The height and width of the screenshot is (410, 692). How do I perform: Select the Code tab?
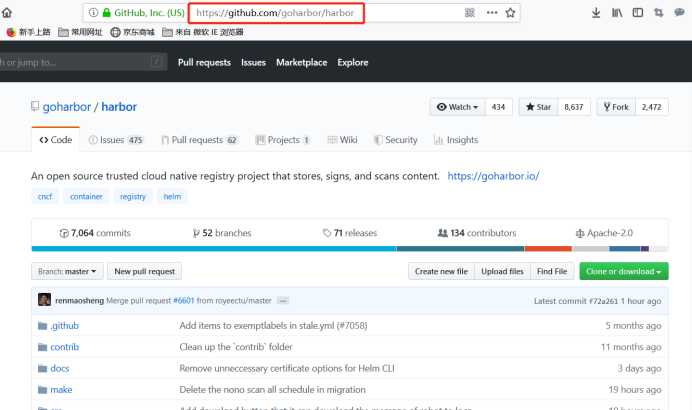(x=56, y=140)
